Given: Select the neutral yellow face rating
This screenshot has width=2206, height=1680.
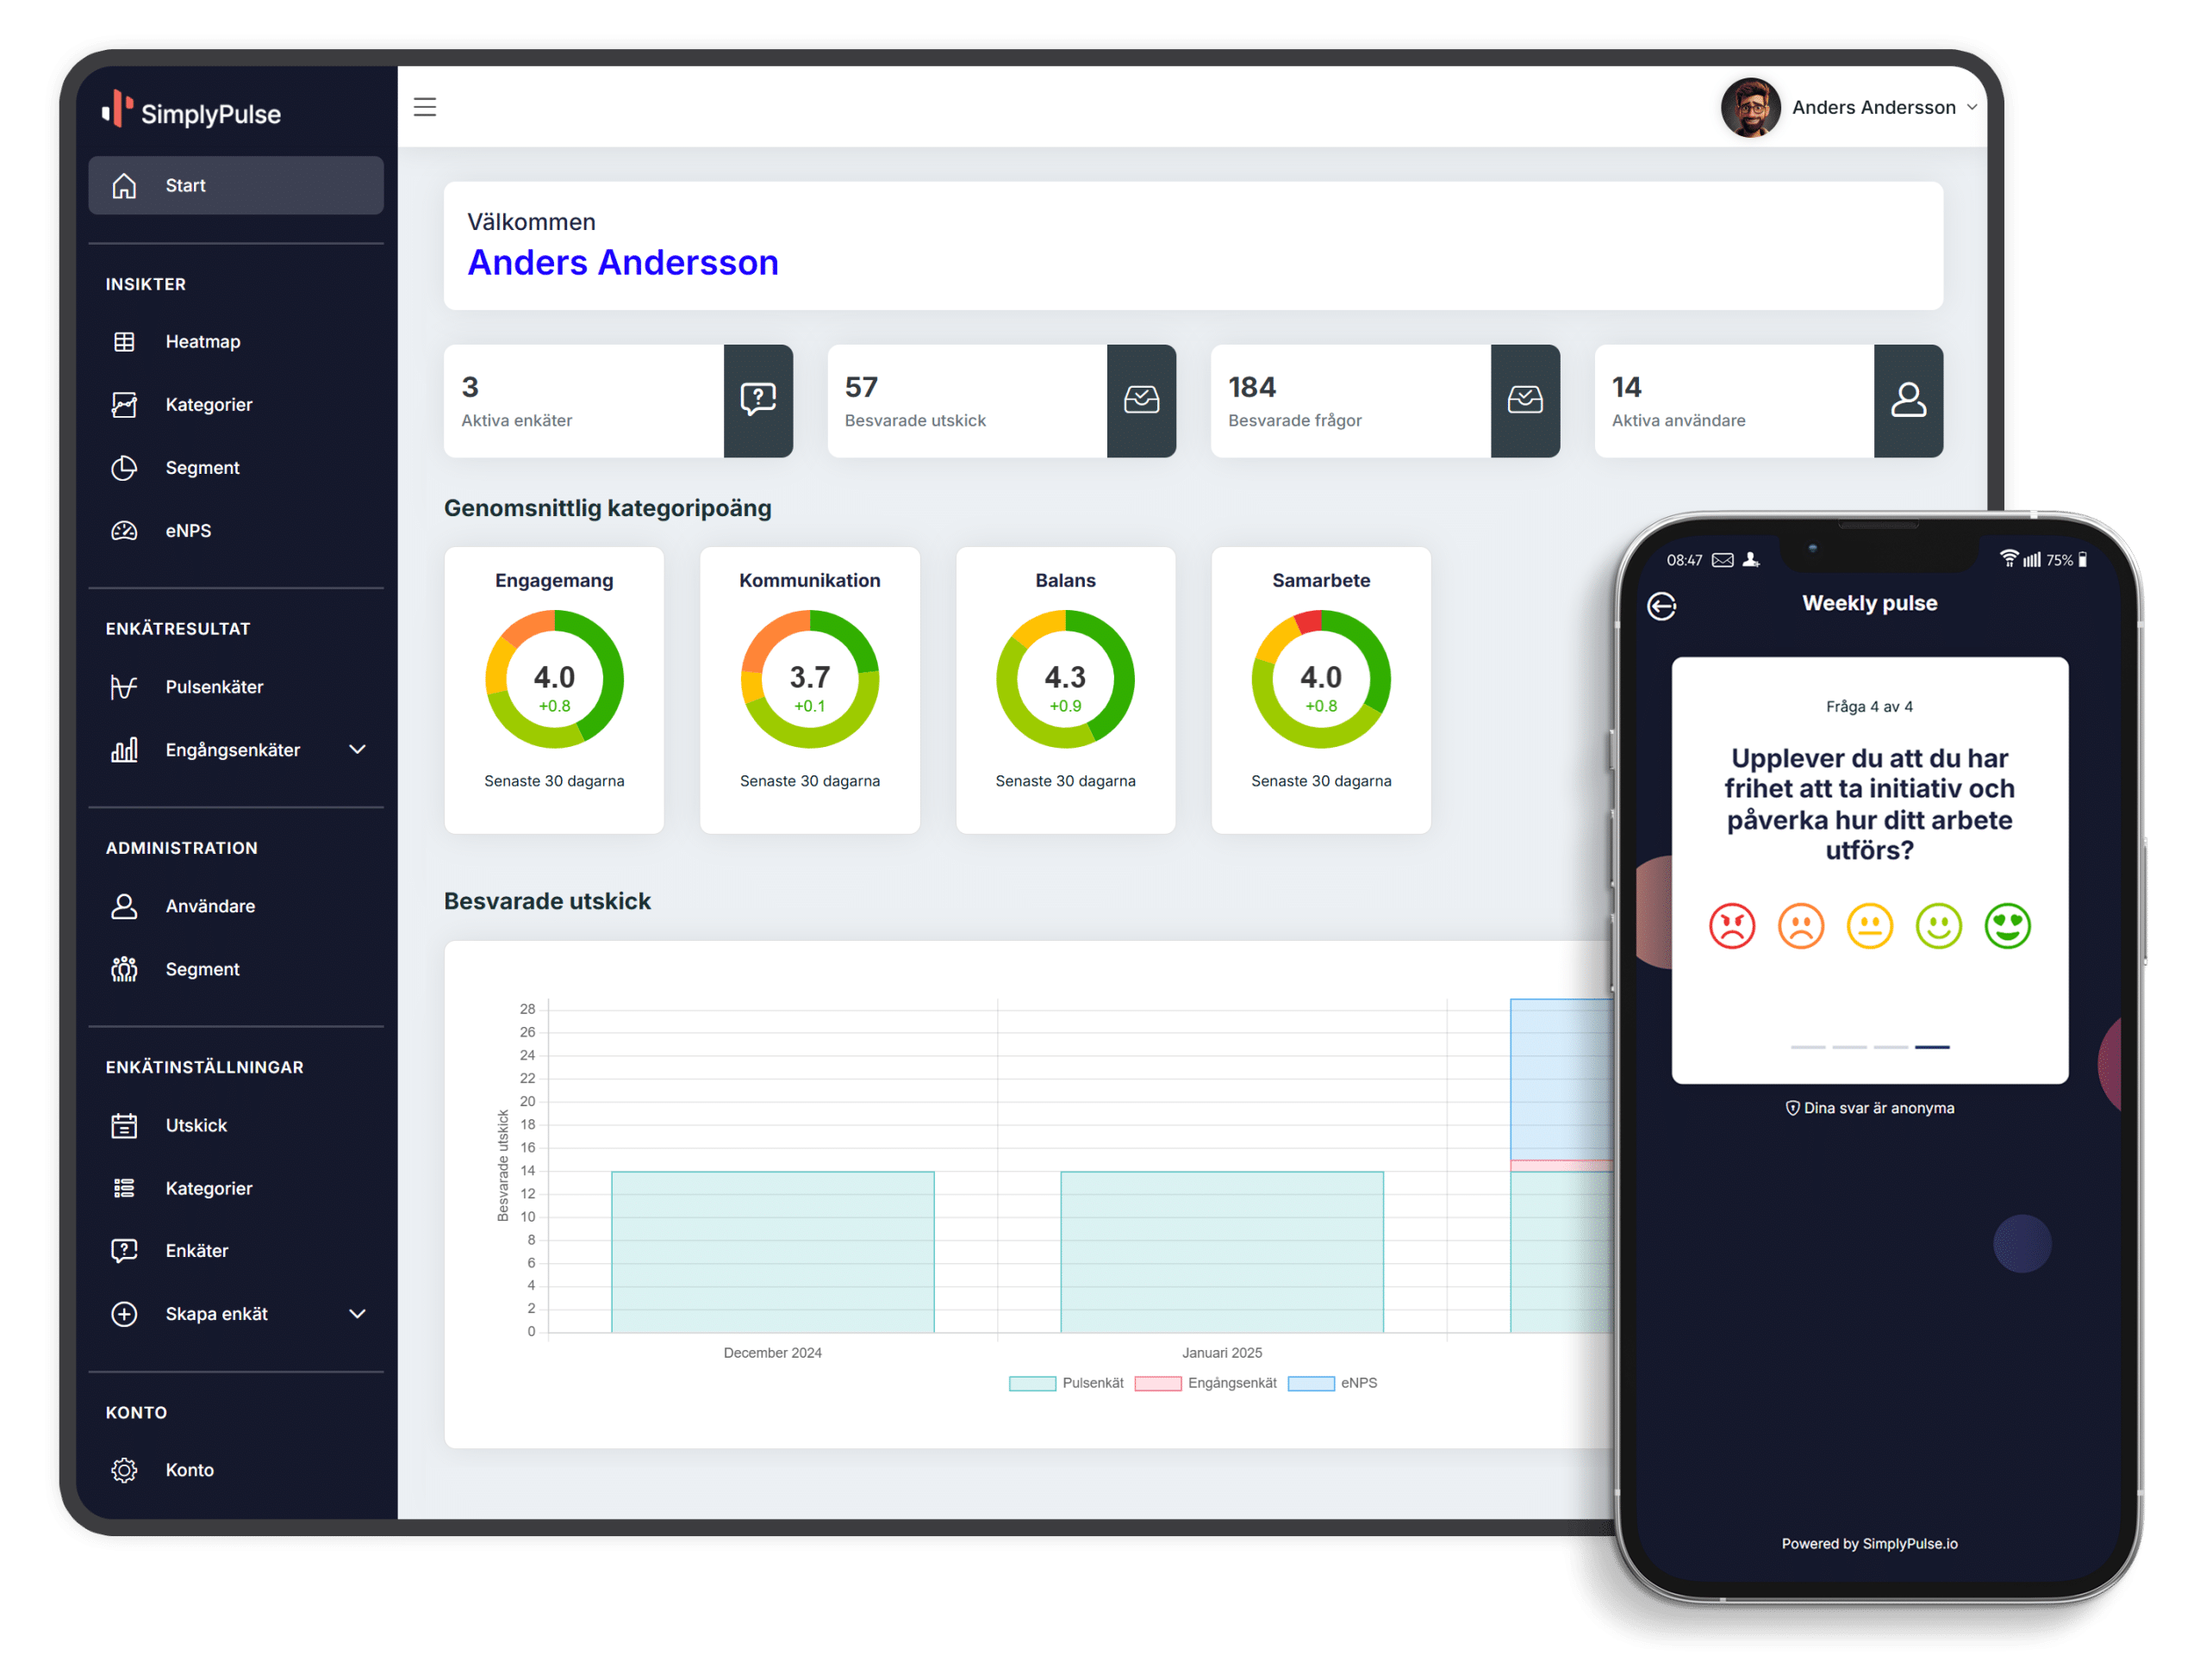Looking at the screenshot, I should 1869,926.
